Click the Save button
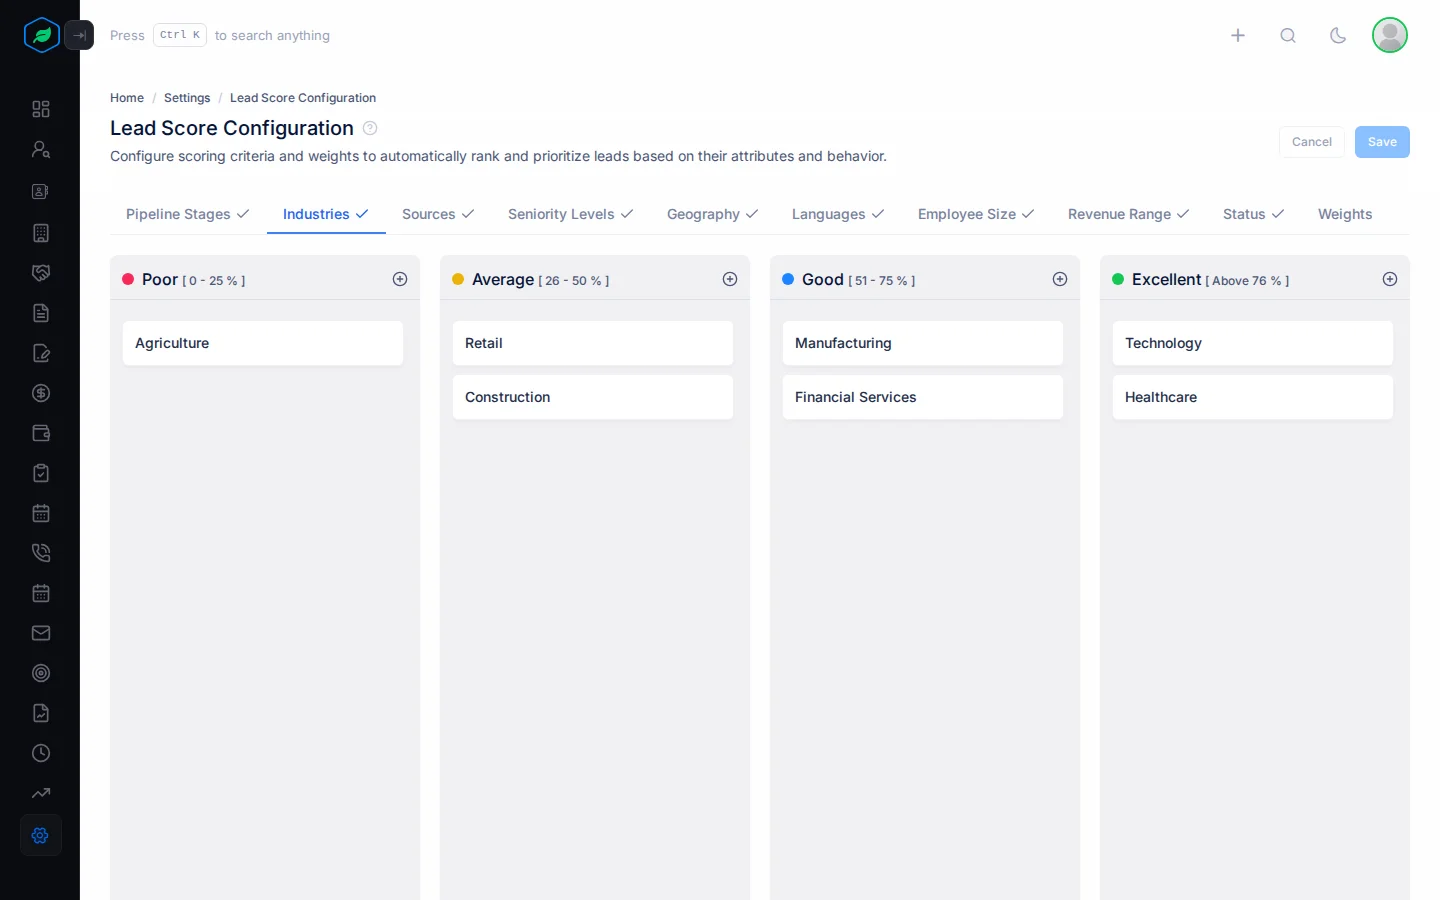Screen dimensions: 1440x900 click(x=1382, y=142)
